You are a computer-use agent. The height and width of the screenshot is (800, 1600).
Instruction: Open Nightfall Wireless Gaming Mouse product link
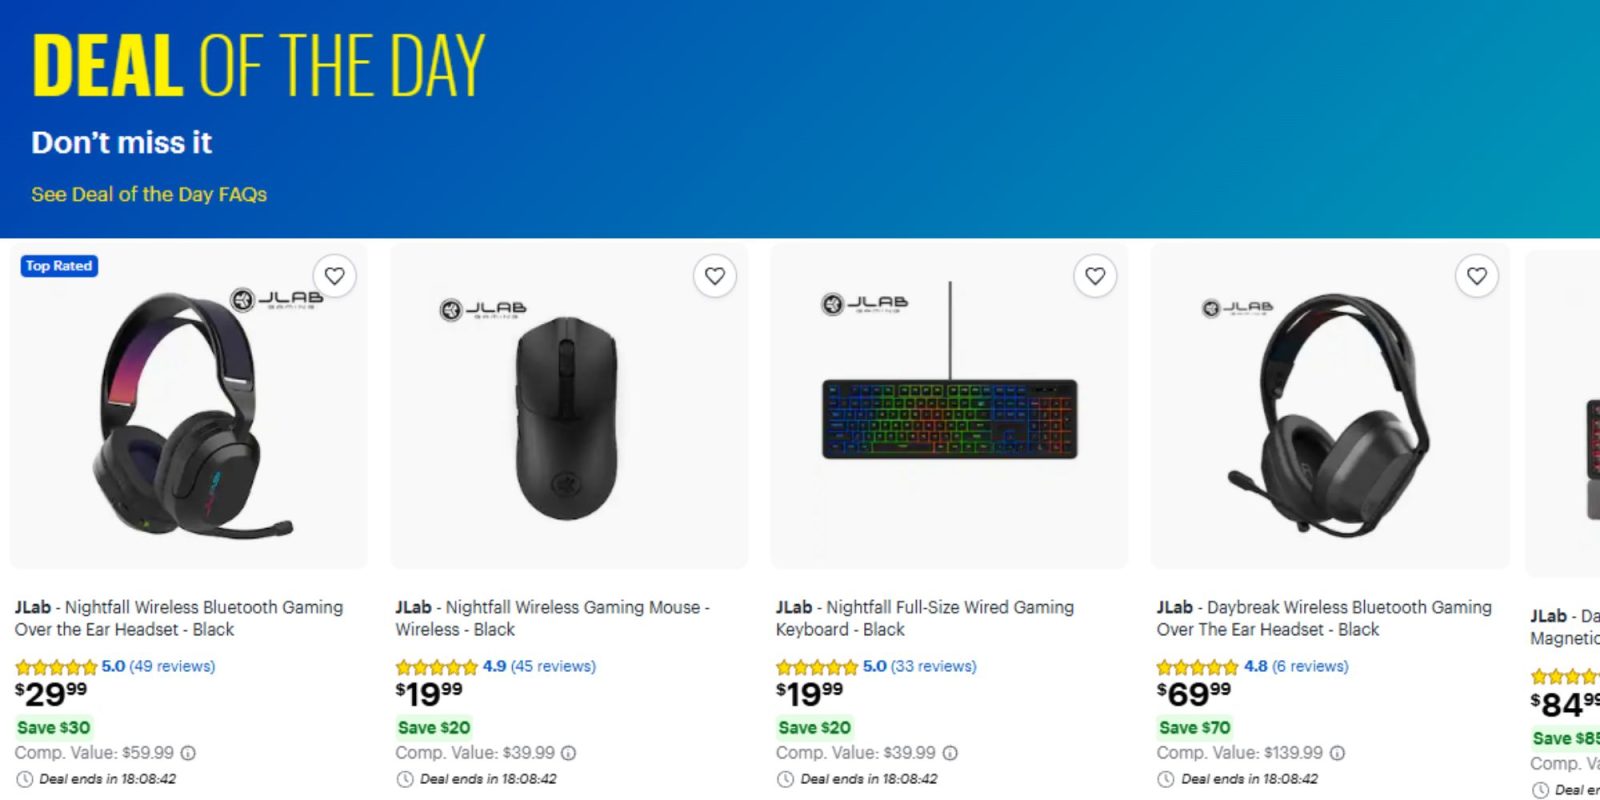pos(552,618)
